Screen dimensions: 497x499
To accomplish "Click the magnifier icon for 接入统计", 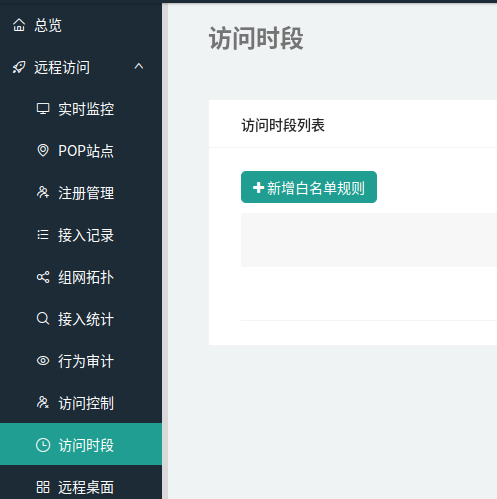I will pyautogui.click(x=43, y=319).
